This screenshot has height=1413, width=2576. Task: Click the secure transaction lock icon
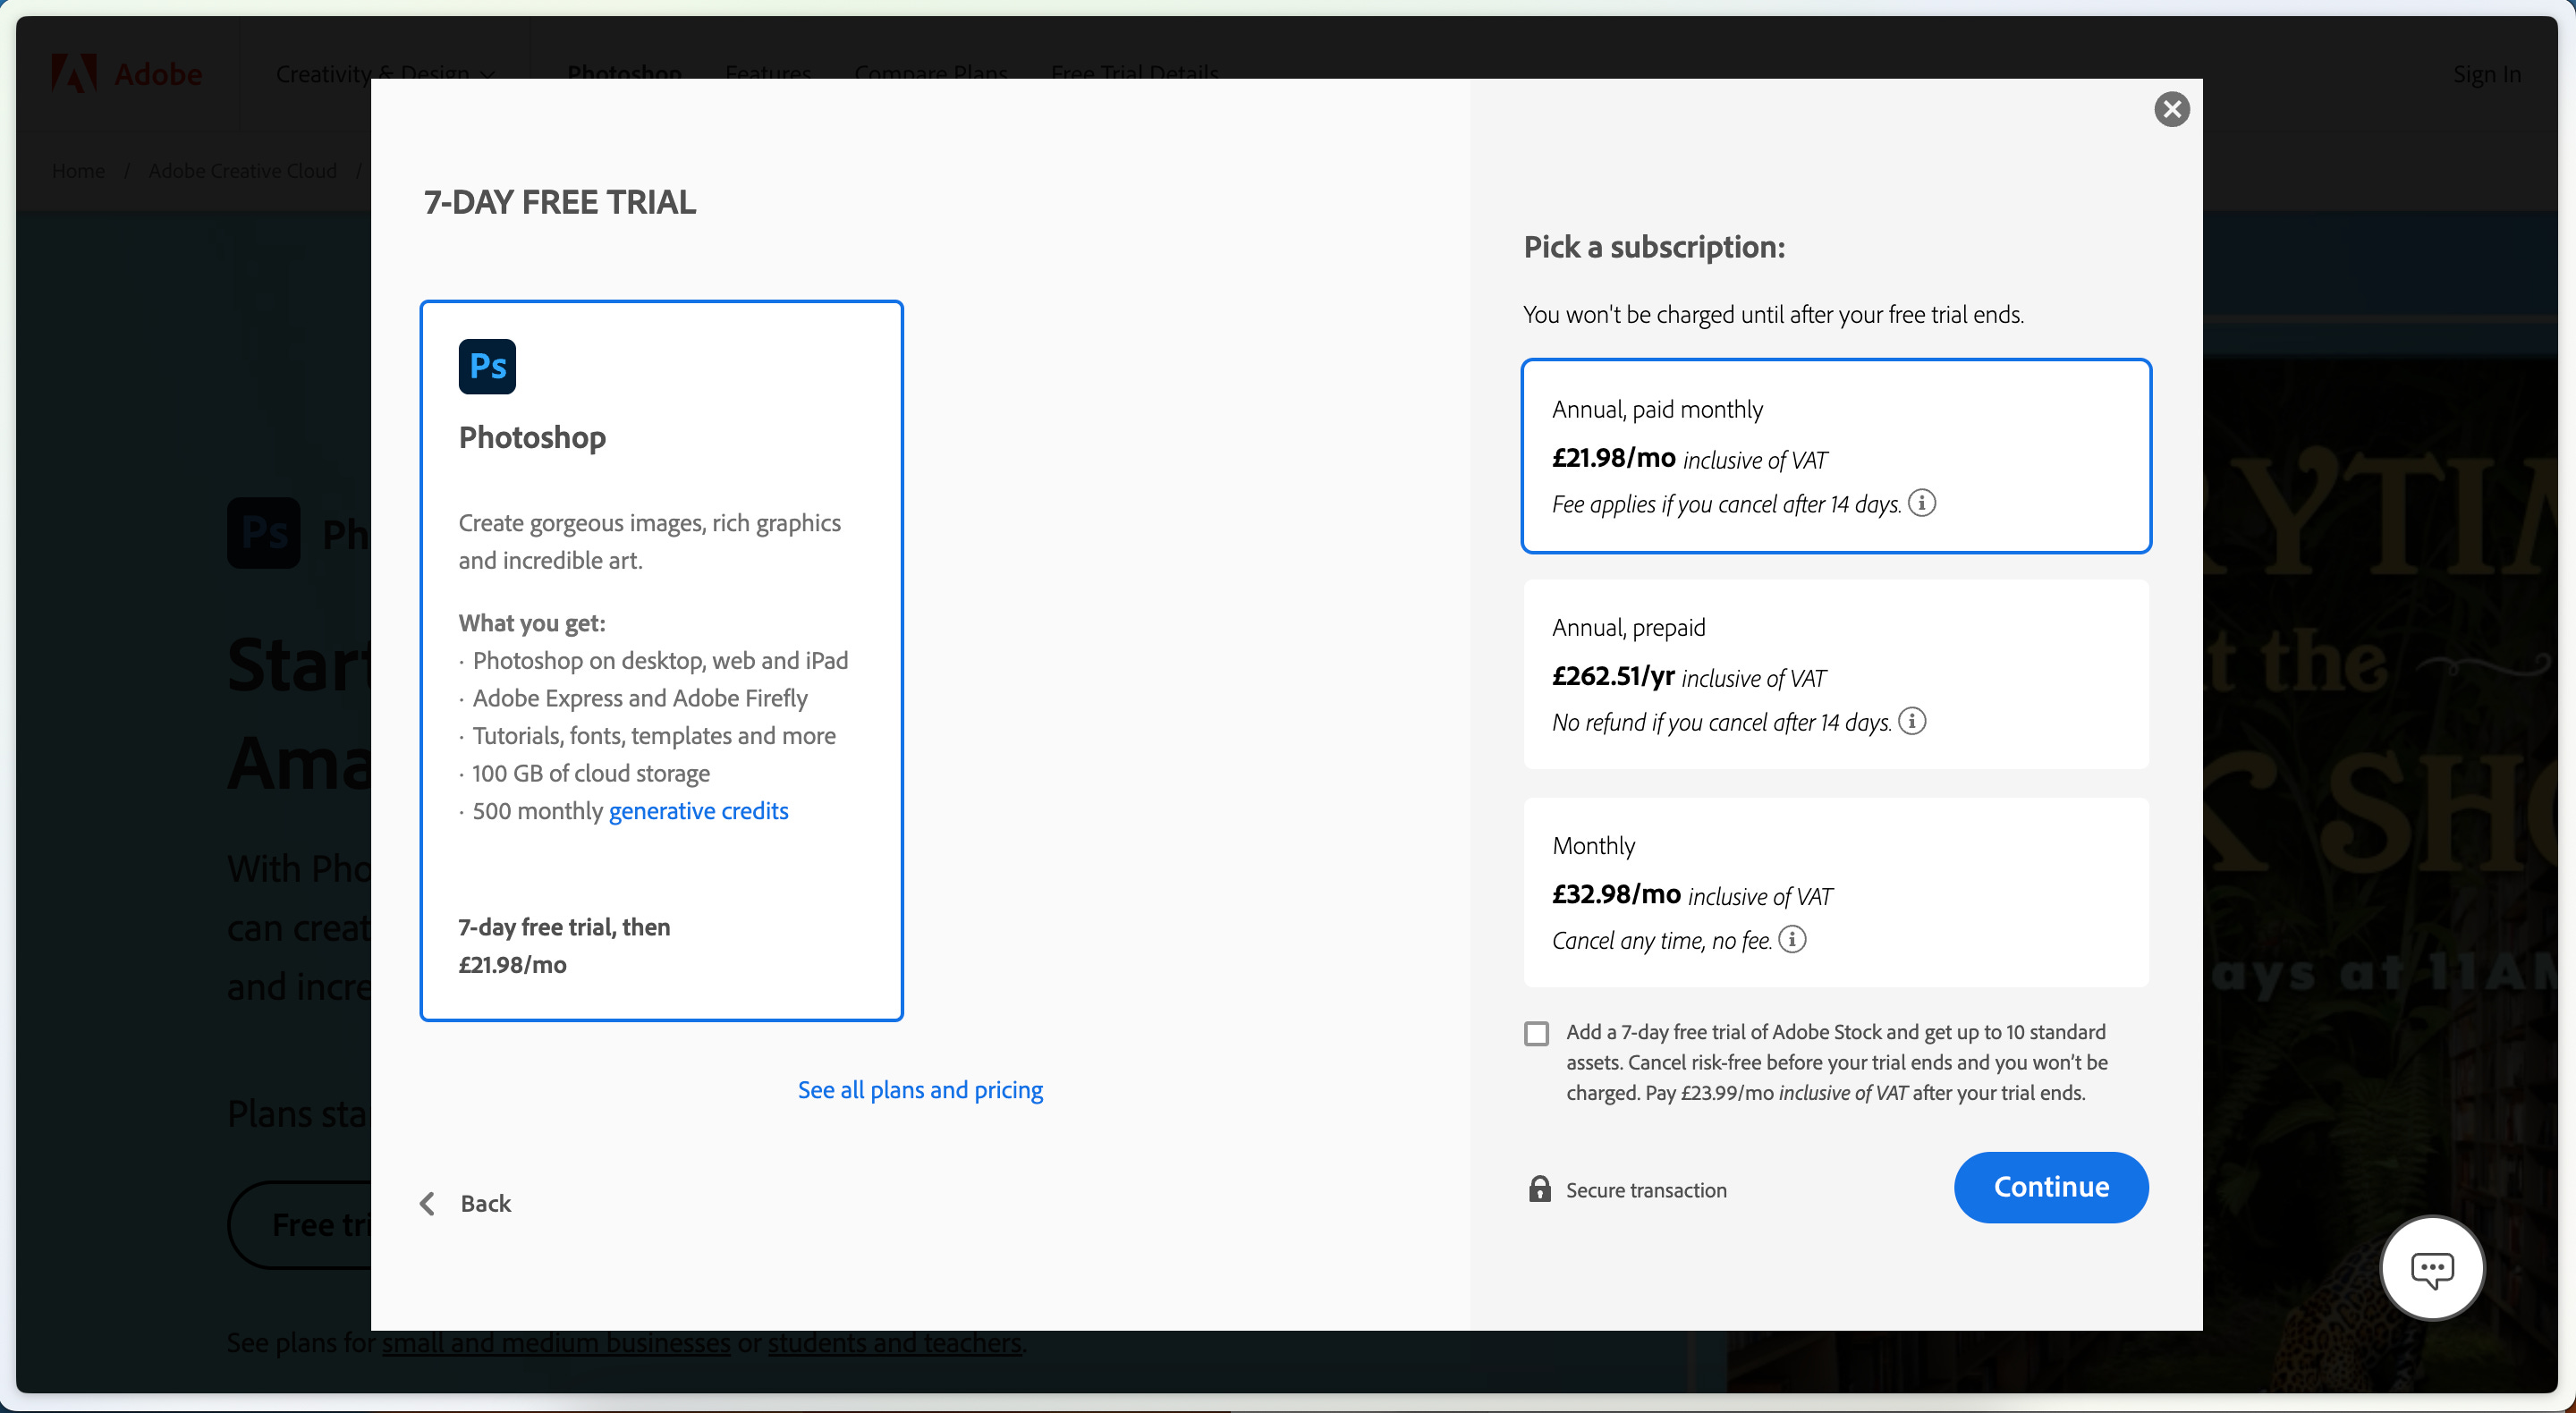pyautogui.click(x=1539, y=1188)
